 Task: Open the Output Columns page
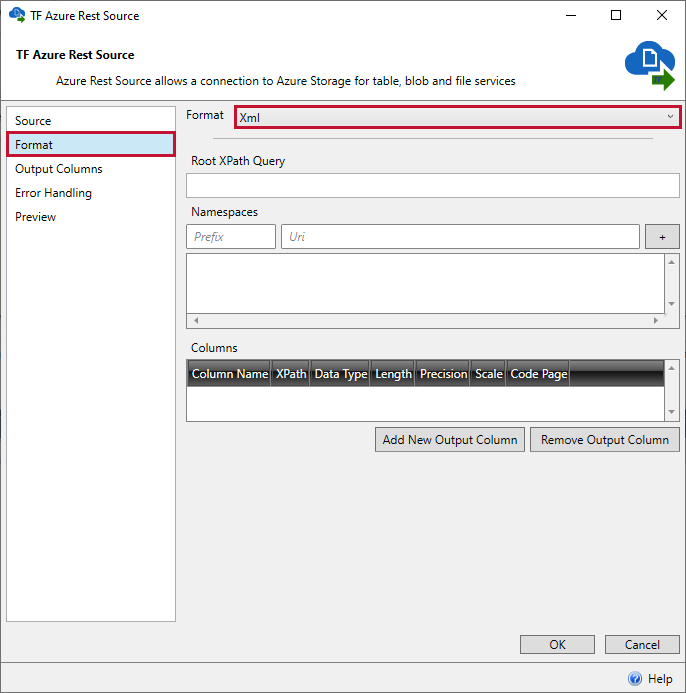click(91, 169)
